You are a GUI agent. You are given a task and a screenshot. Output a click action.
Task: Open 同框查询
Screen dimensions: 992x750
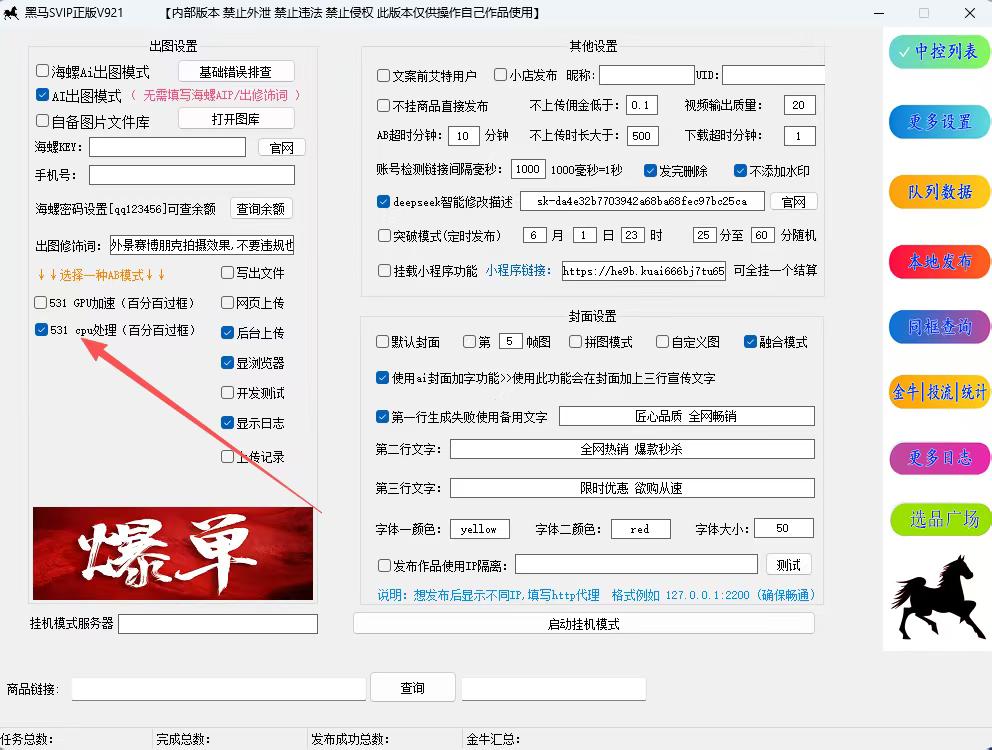coord(939,327)
